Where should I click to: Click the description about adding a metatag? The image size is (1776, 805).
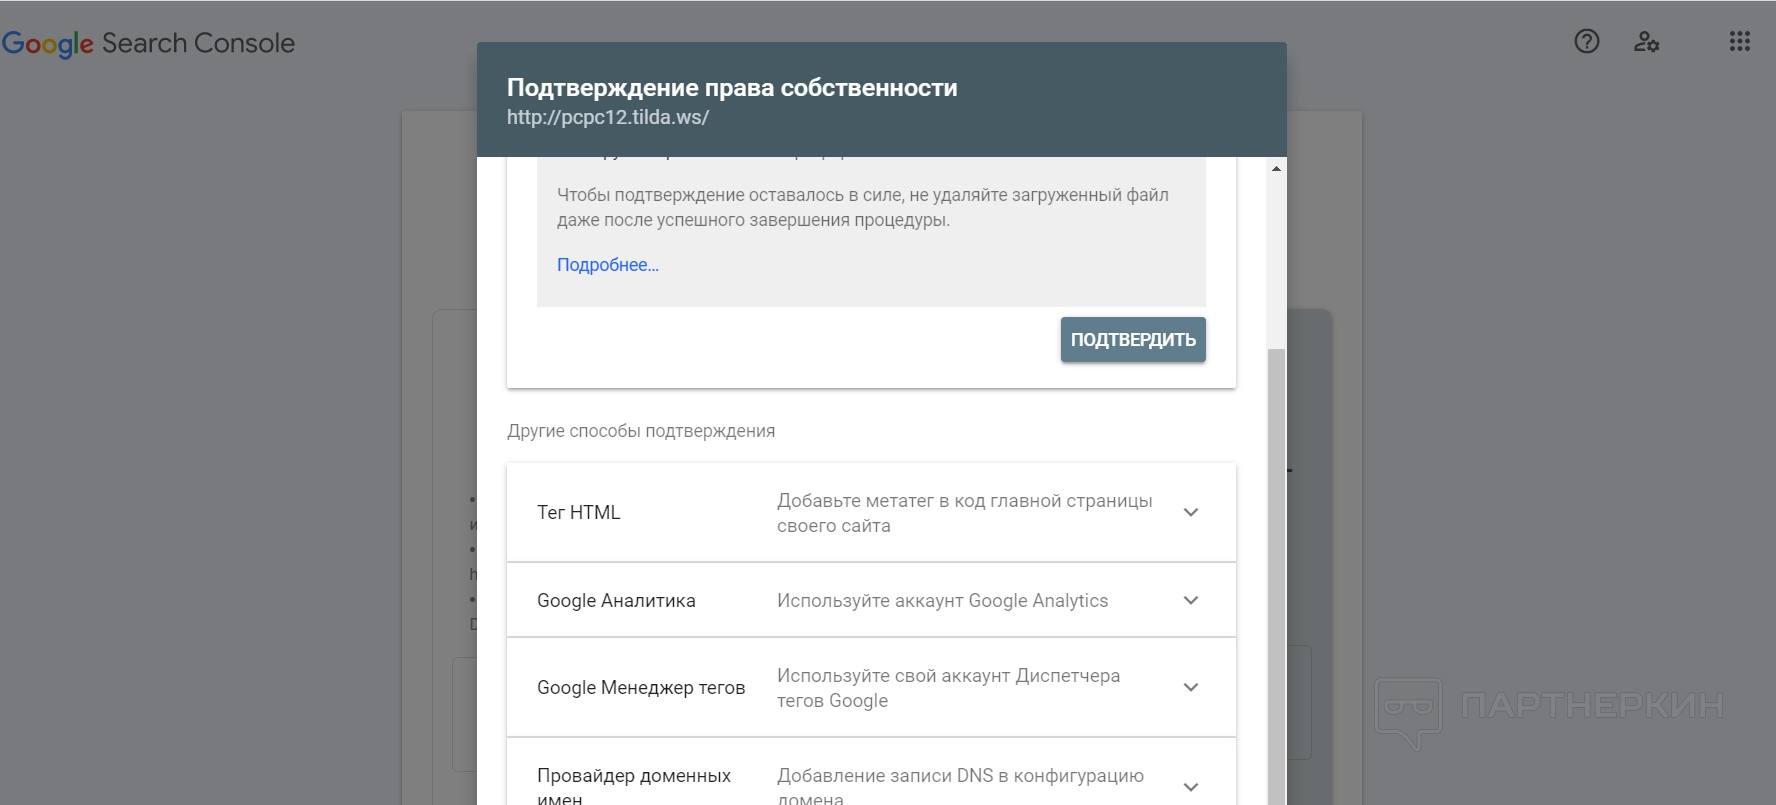(x=964, y=513)
